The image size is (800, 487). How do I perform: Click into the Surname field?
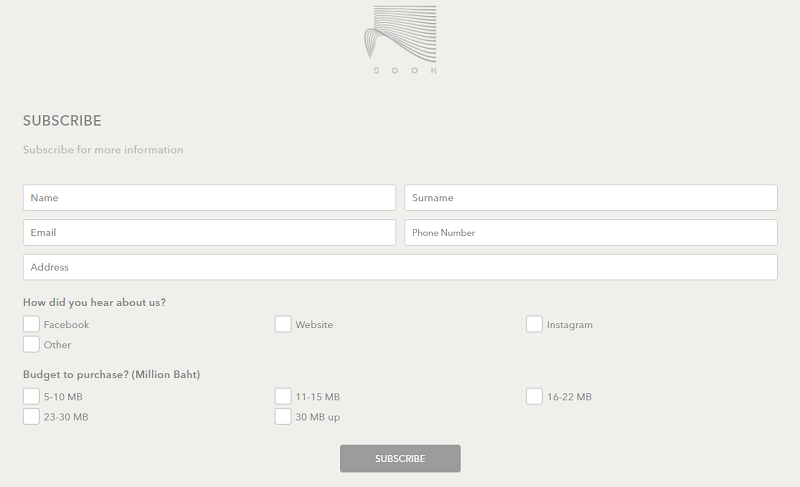[591, 197]
